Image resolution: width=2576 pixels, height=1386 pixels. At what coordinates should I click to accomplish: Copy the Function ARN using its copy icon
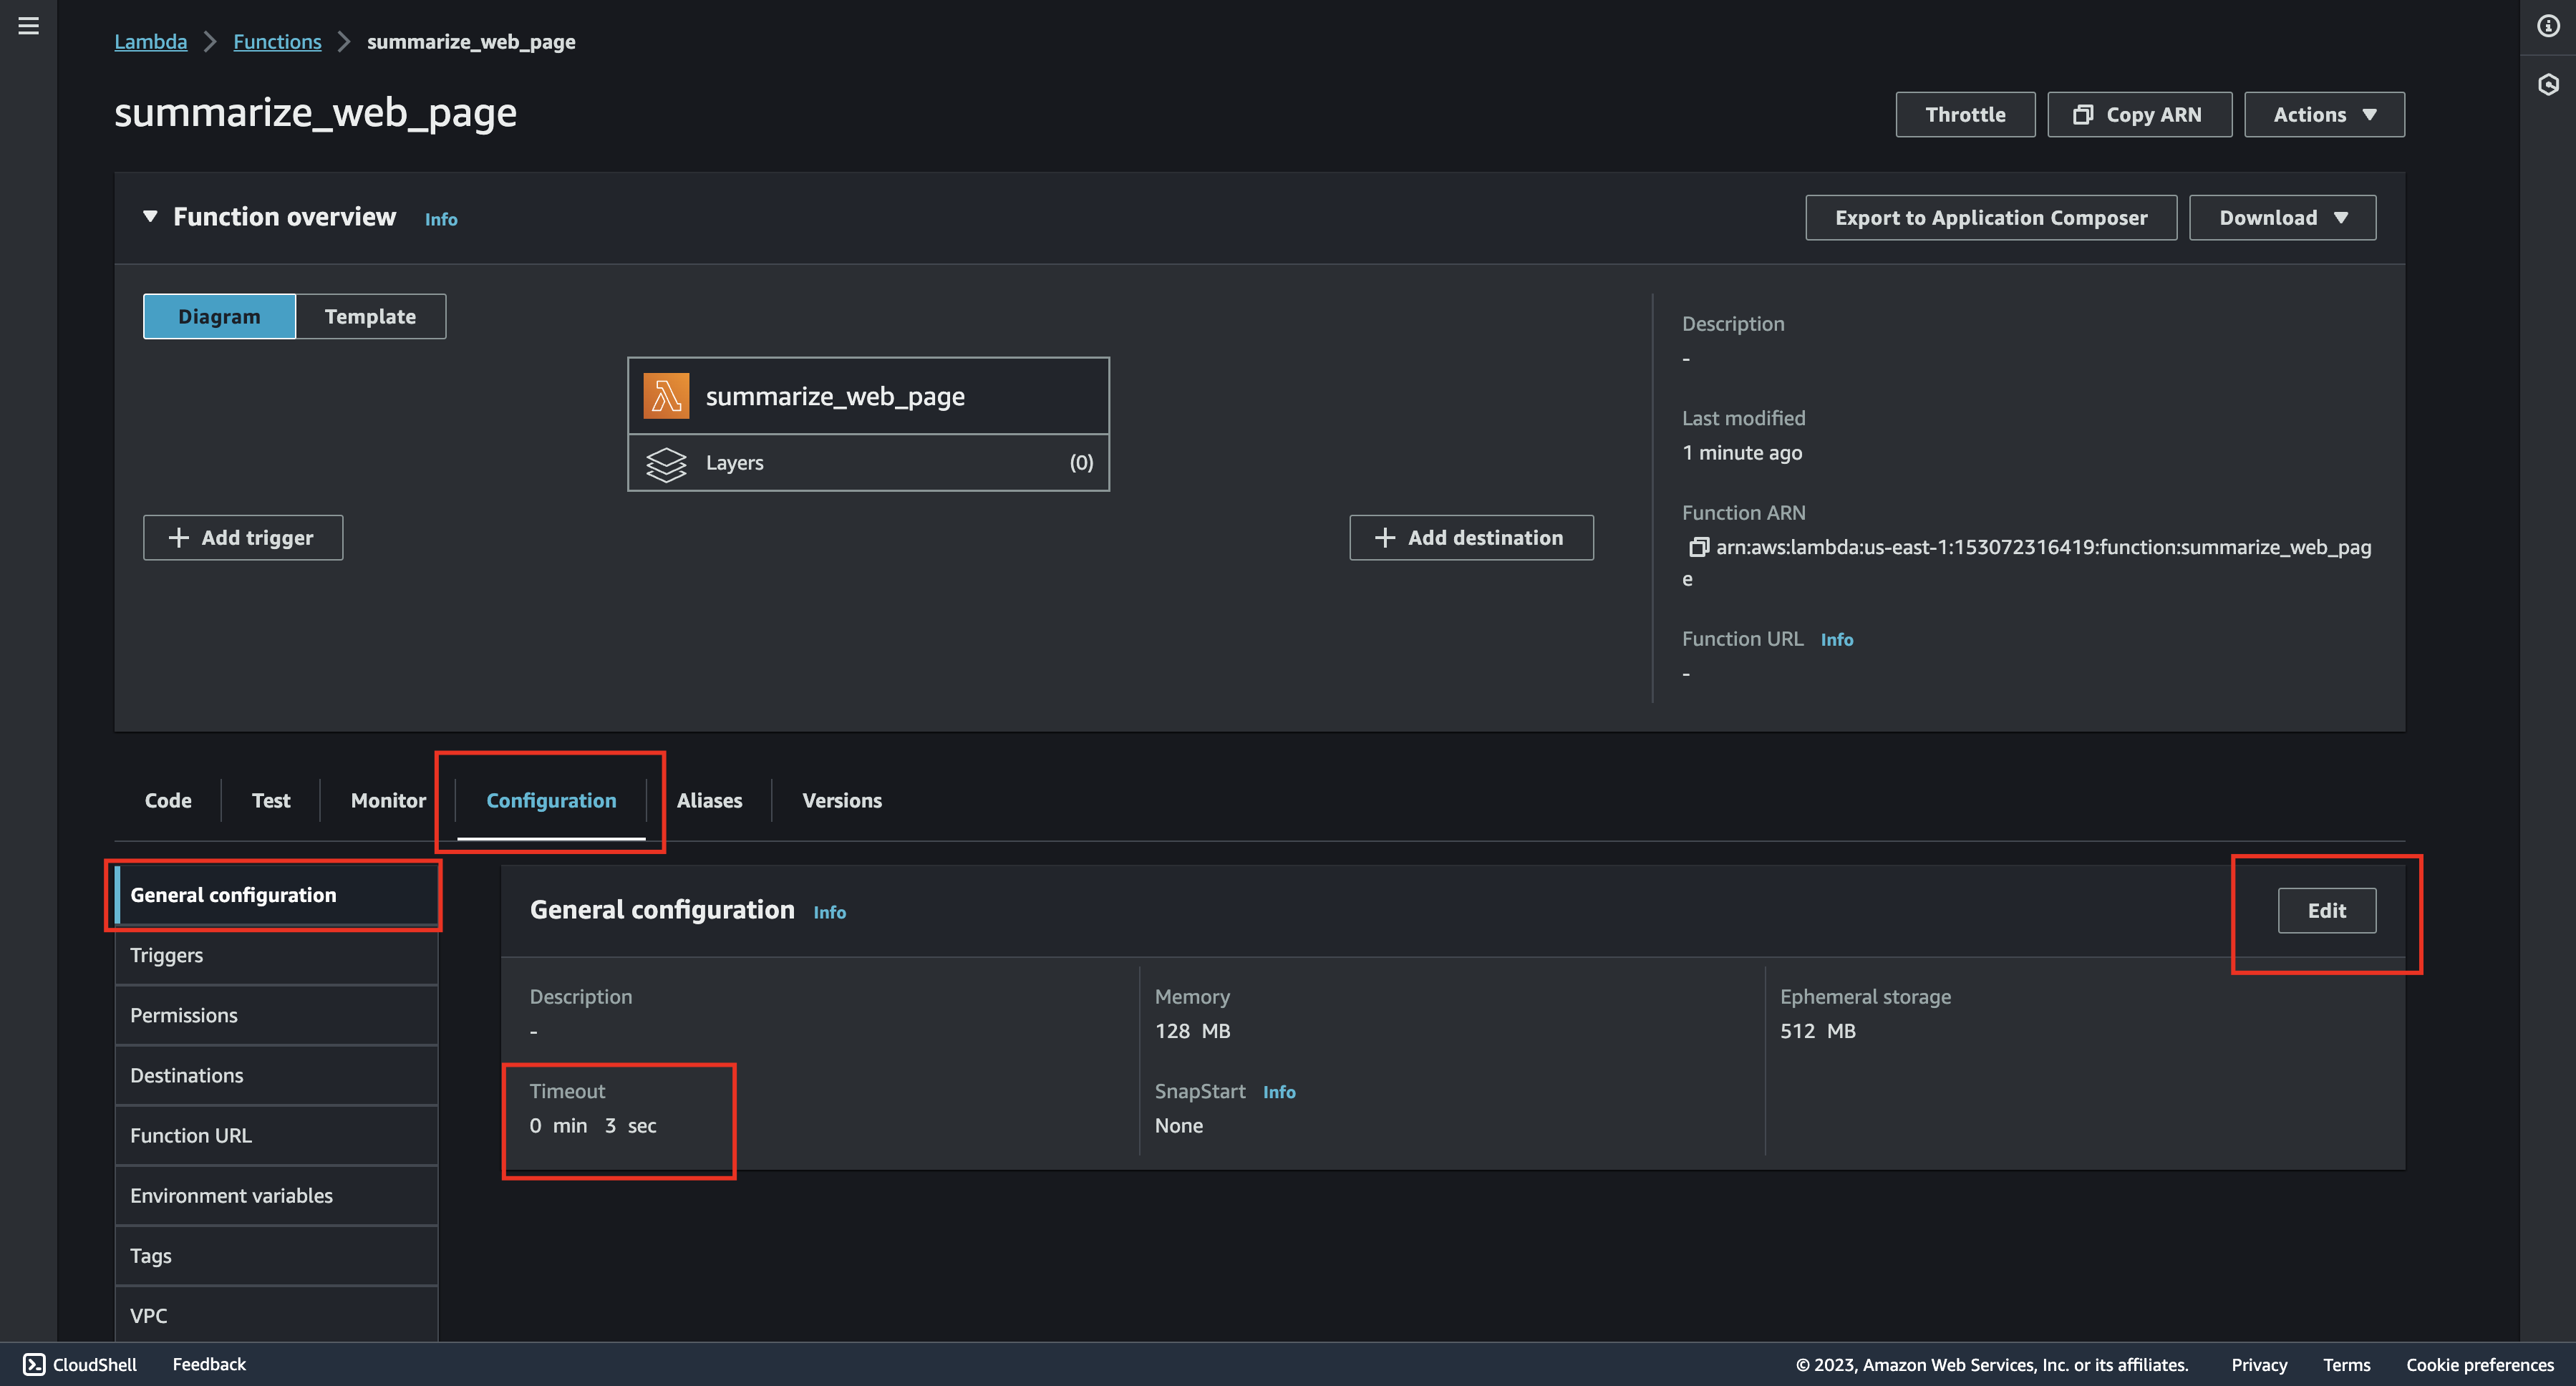coord(1698,548)
